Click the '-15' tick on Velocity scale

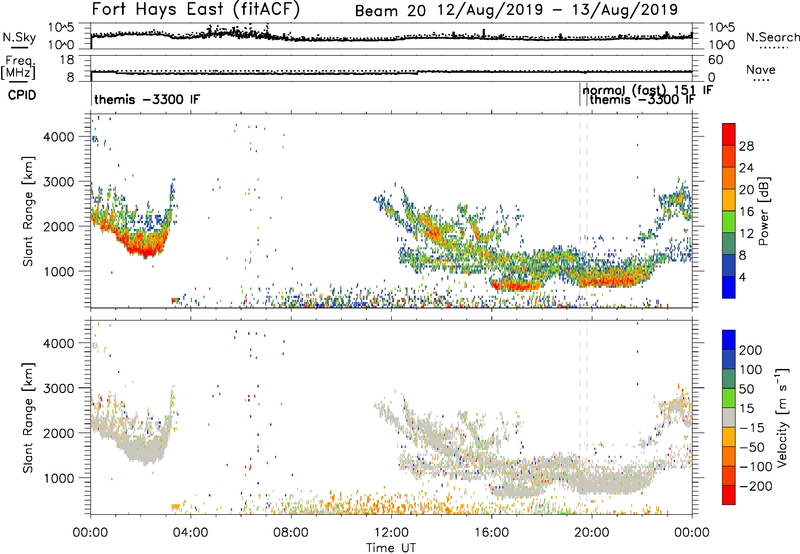tap(752, 427)
